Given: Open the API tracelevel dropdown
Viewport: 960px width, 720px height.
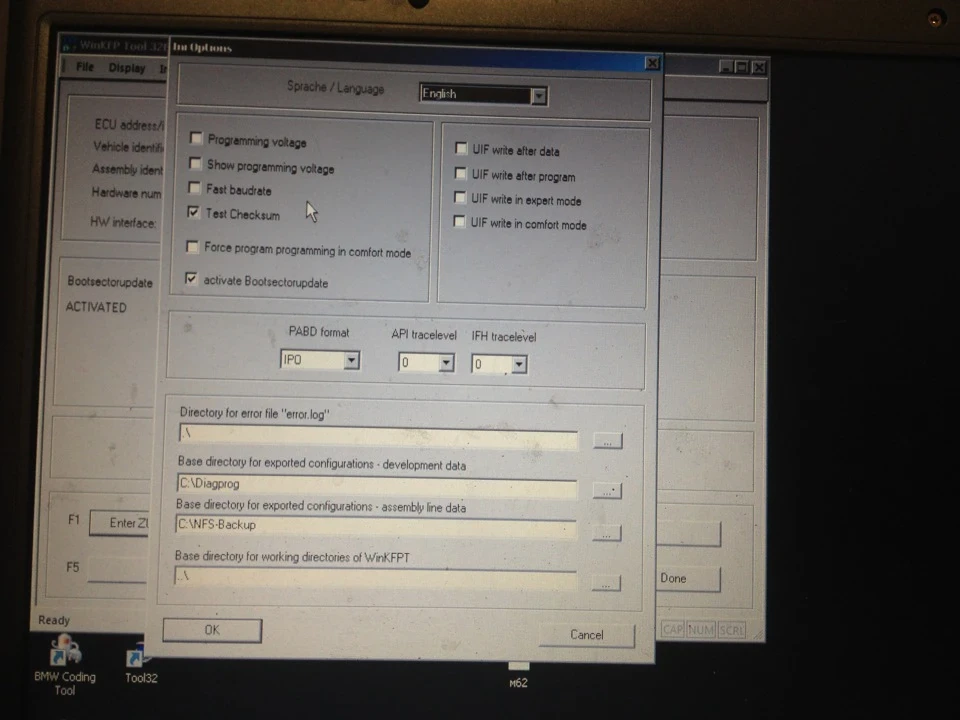Looking at the screenshot, I should click(446, 363).
